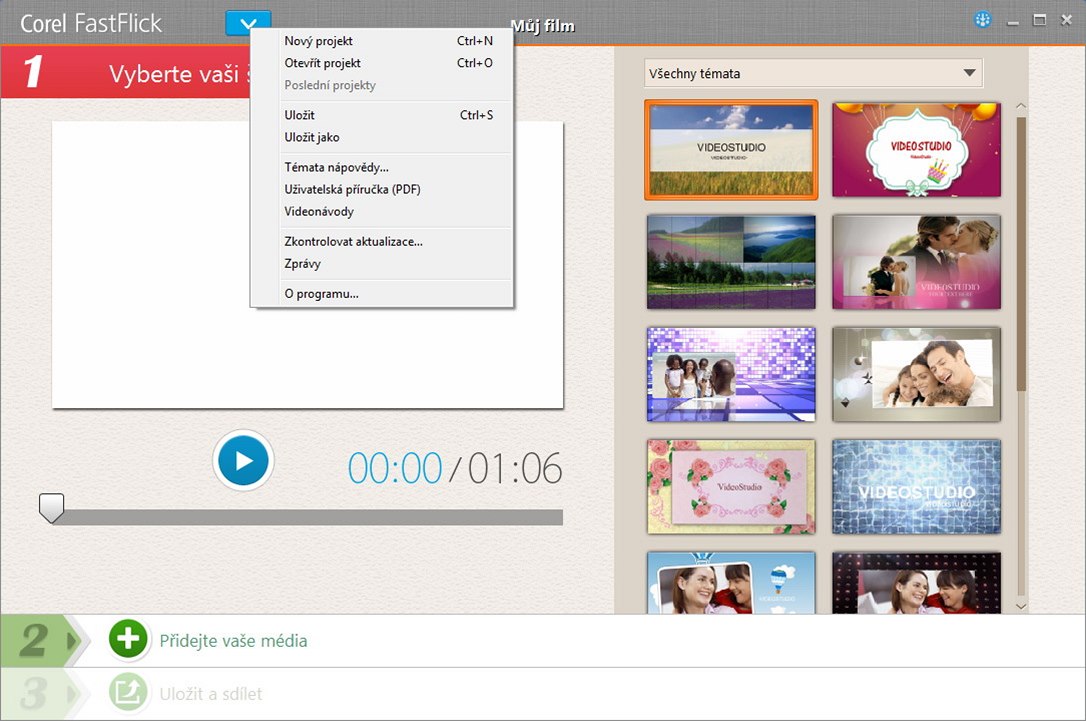
Task: Collapse the blue menu dropdown arrow button
Action: pos(248,23)
